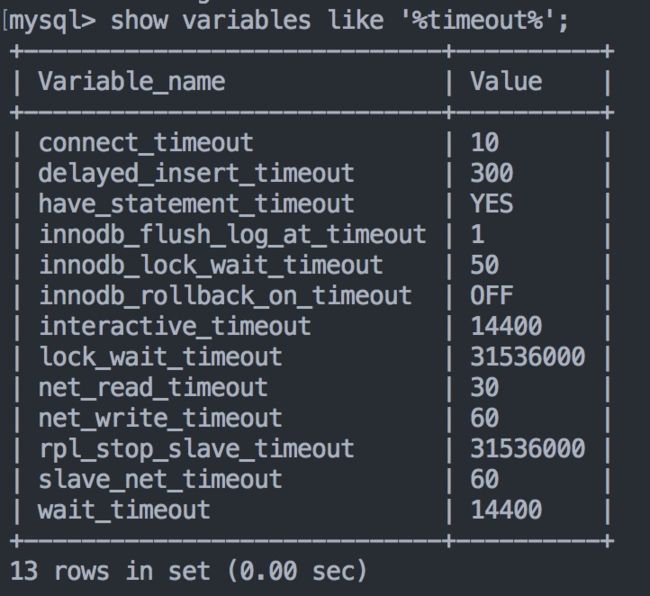650x596 pixels.
Task: Click the innodb_lock_wait_timeout variable
Action: click(x=211, y=265)
